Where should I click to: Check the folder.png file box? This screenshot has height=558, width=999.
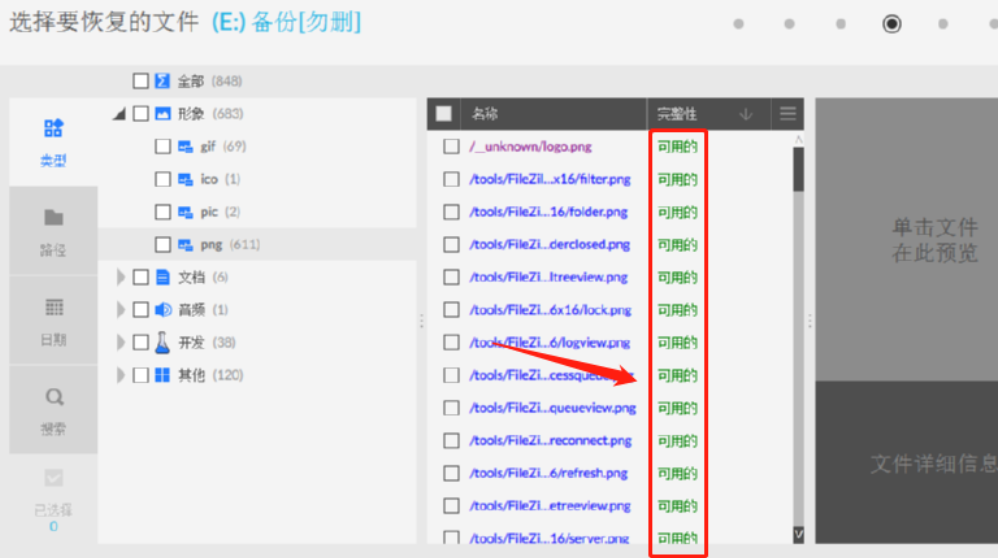point(451,211)
